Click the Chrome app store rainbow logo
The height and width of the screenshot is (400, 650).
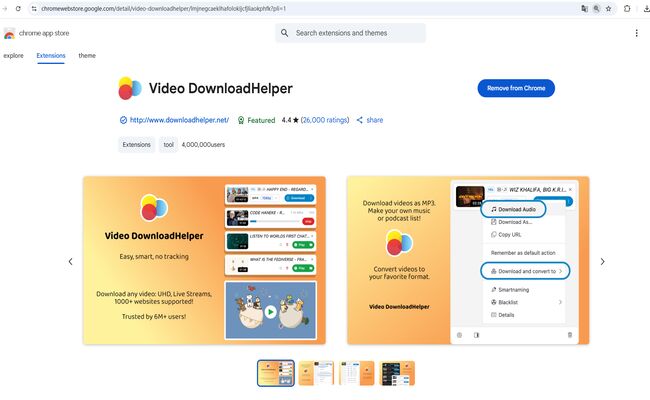(x=9, y=34)
